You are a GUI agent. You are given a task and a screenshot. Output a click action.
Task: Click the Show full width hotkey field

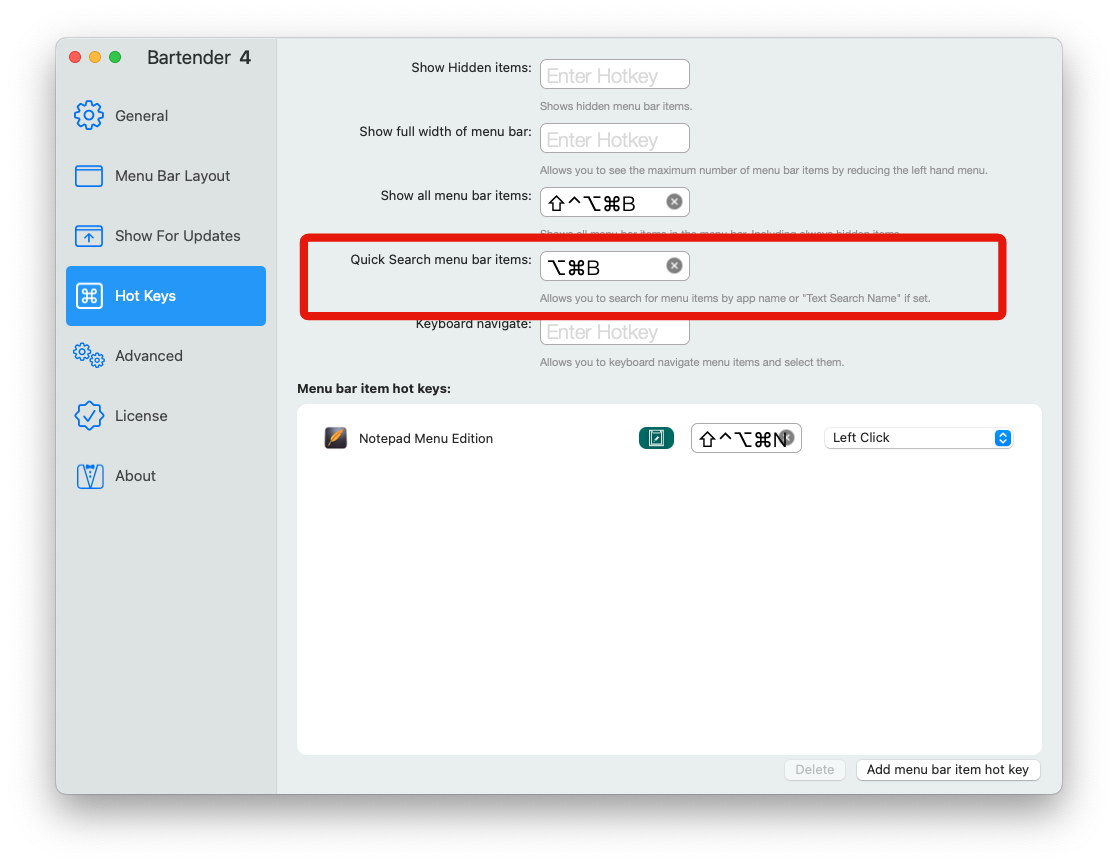point(615,138)
